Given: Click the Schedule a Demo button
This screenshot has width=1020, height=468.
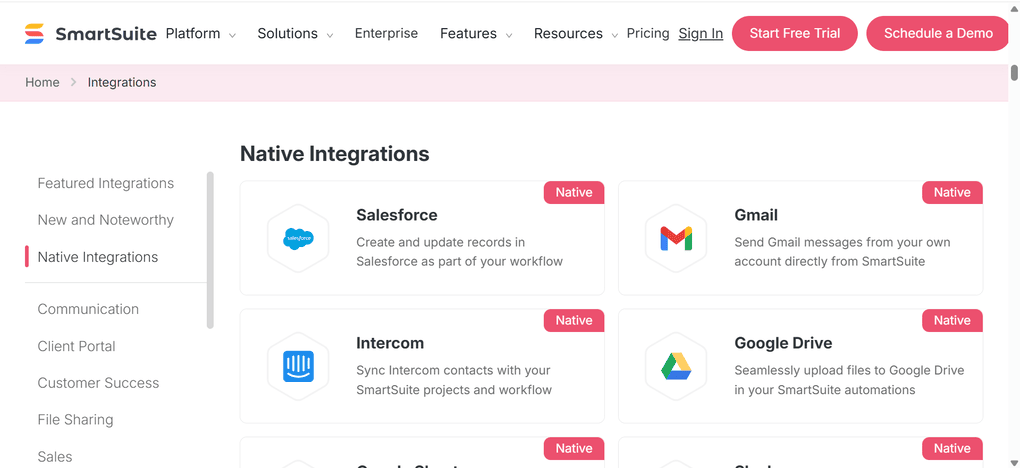Looking at the screenshot, I should (x=938, y=33).
